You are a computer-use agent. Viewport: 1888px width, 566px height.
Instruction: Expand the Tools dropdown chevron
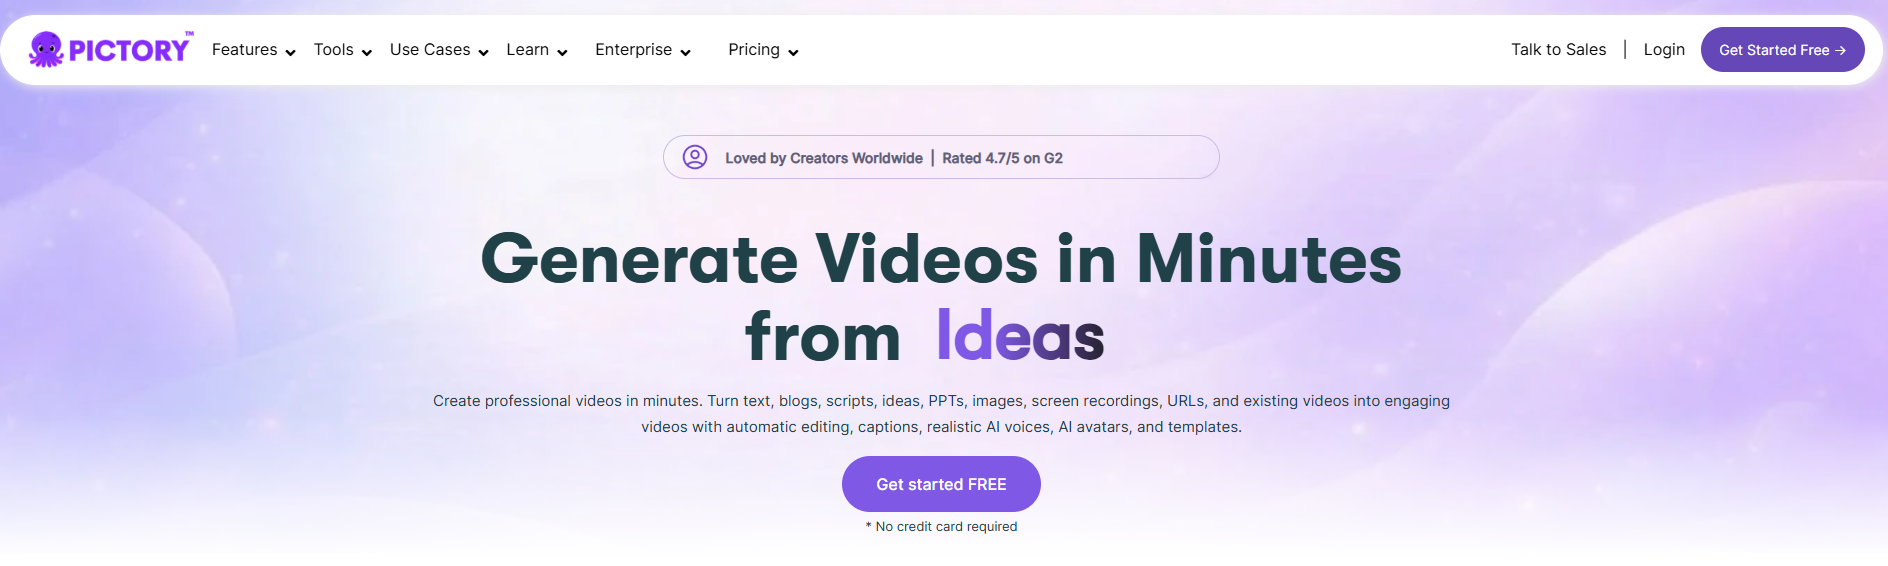tap(366, 53)
